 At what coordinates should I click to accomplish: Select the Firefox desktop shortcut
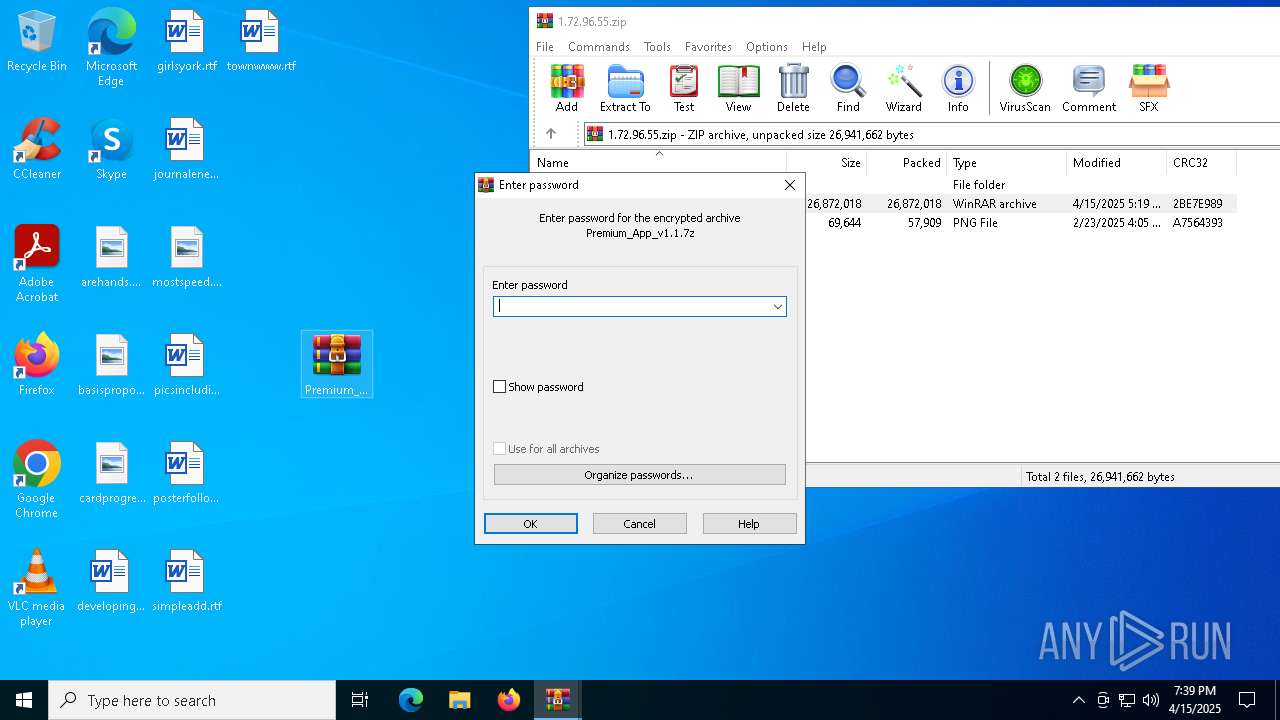click(x=37, y=365)
